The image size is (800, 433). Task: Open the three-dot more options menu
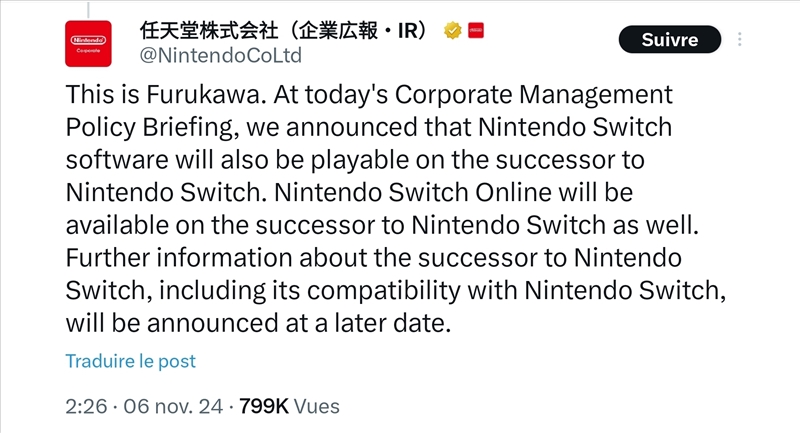[x=740, y=40]
